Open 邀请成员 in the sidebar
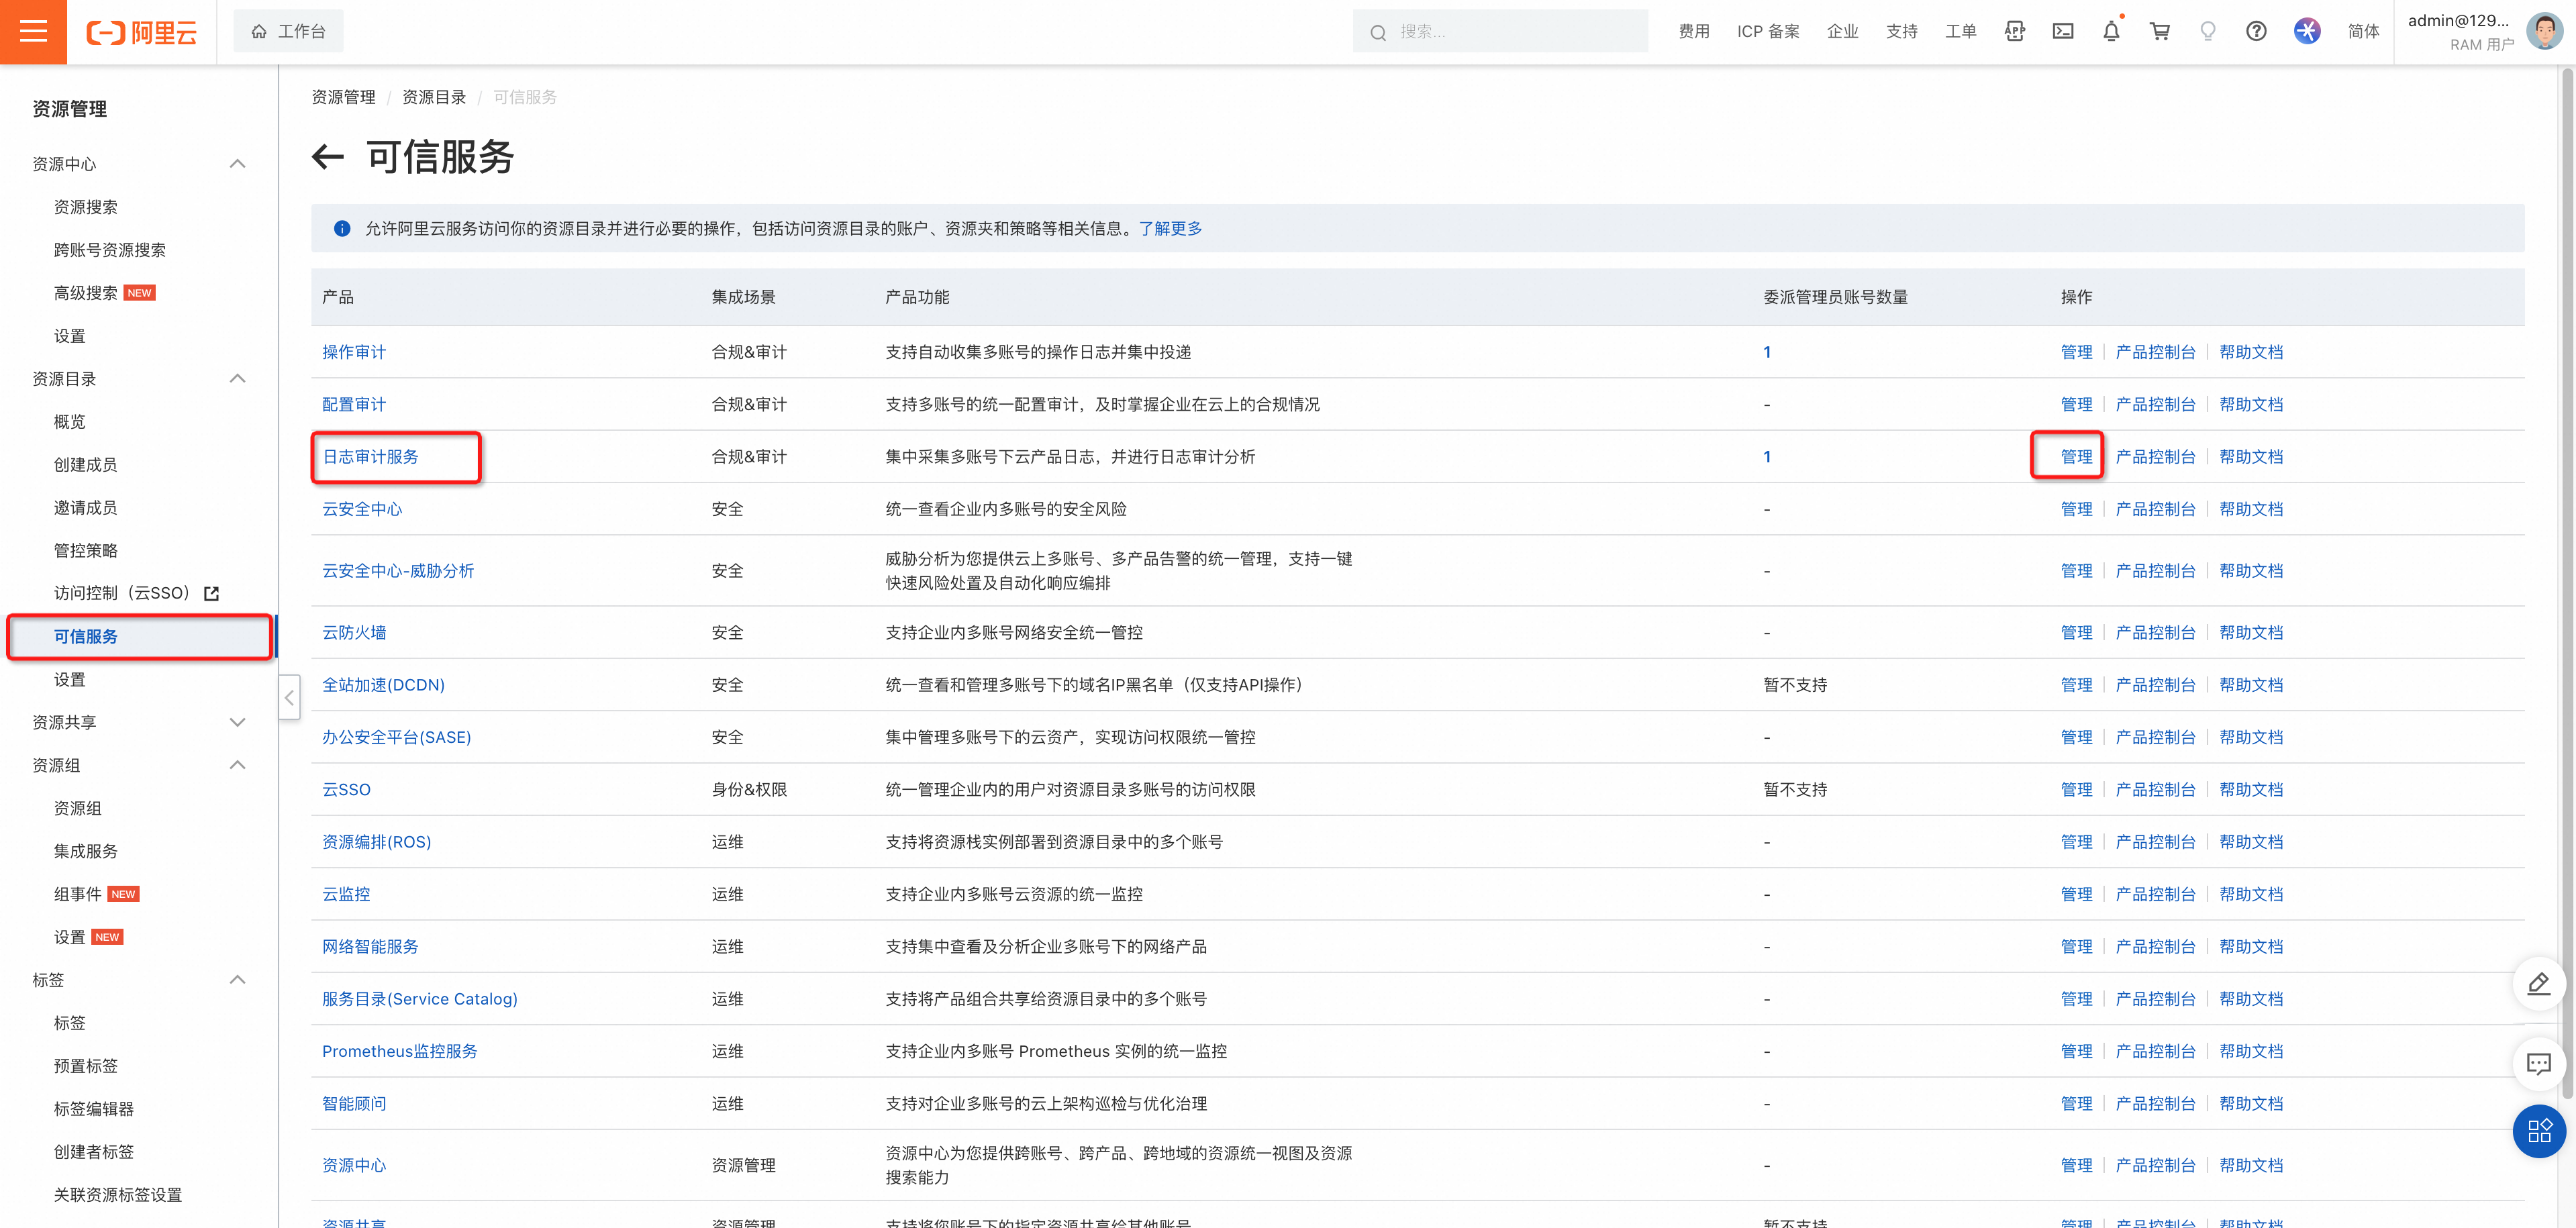Screen dimensions: 2576x1228 (x=86, y=508)
